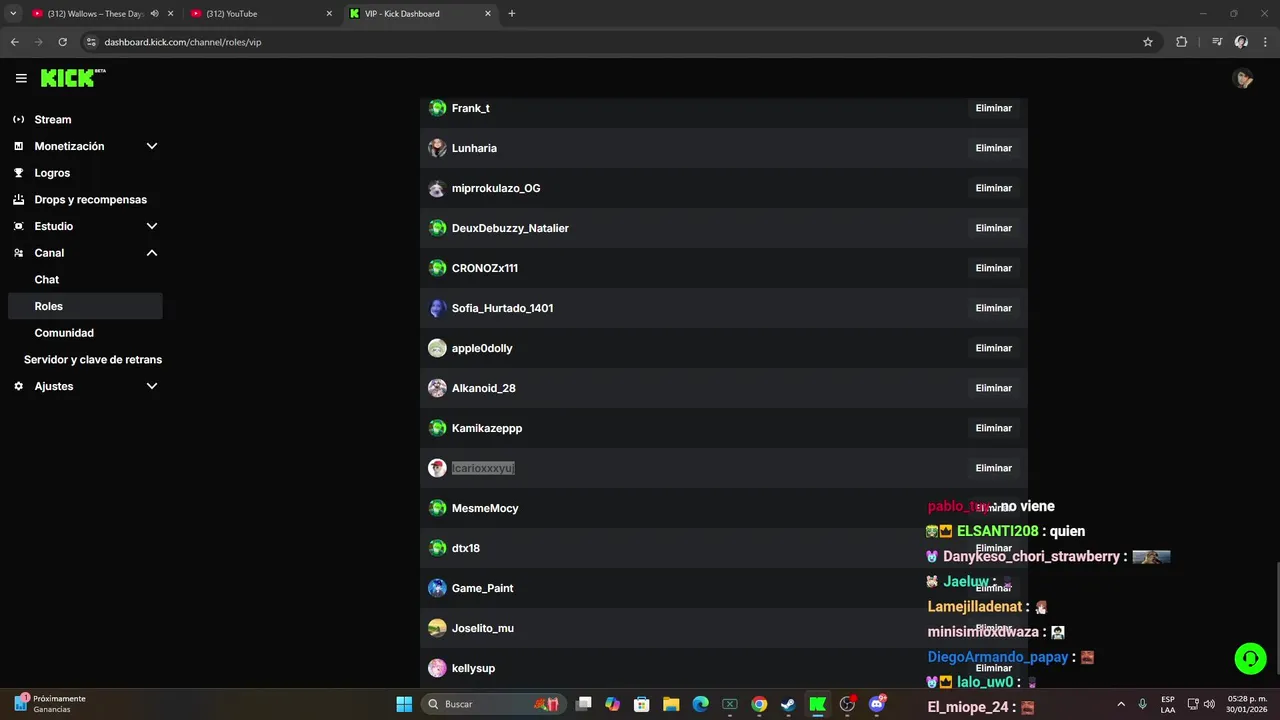Open the green support headset chat bubble
The image size is (1280, 720).
(x=1250, y=658)
